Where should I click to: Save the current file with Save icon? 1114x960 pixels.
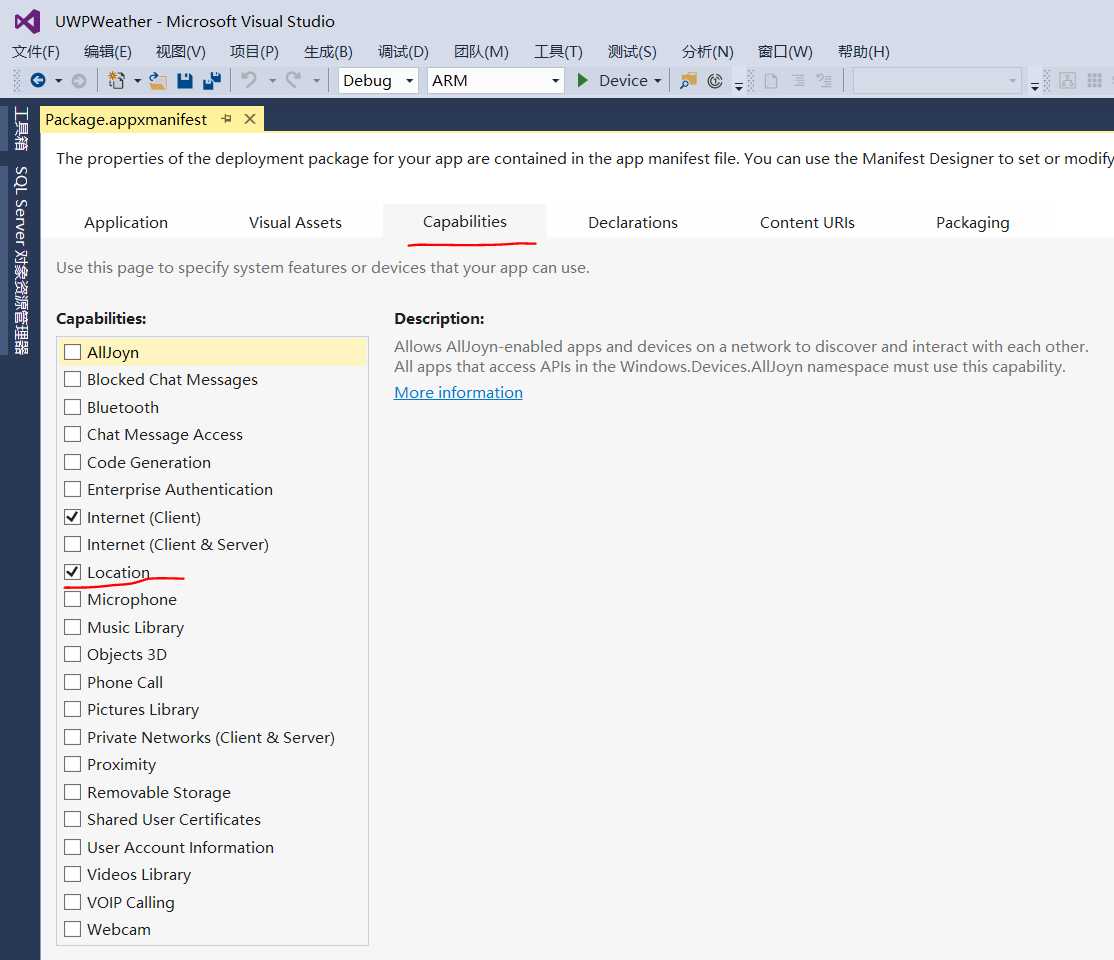(185, 81)
